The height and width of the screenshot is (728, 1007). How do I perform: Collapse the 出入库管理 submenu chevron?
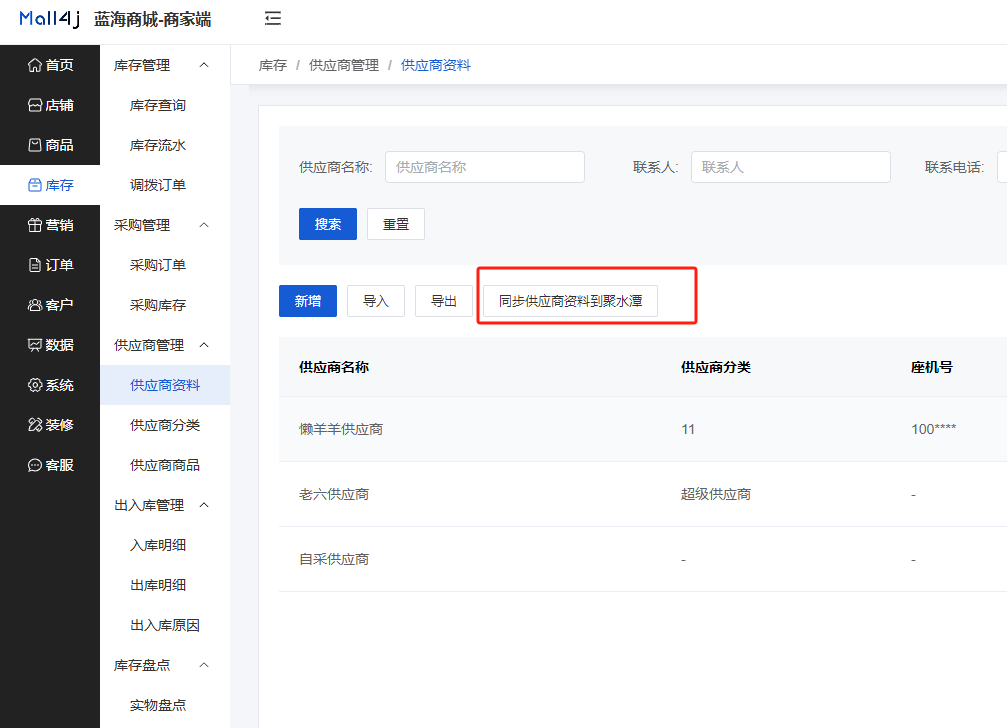[204, 505]
